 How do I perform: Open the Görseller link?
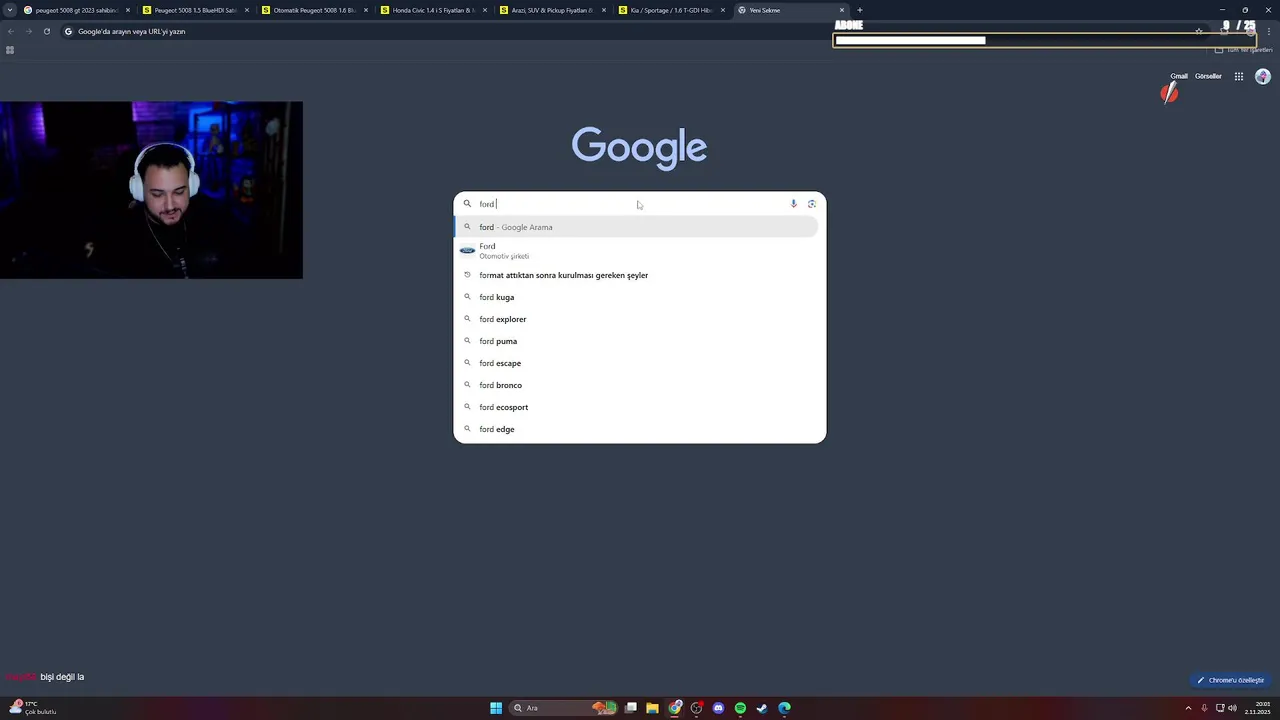(x=1208, y=76)
